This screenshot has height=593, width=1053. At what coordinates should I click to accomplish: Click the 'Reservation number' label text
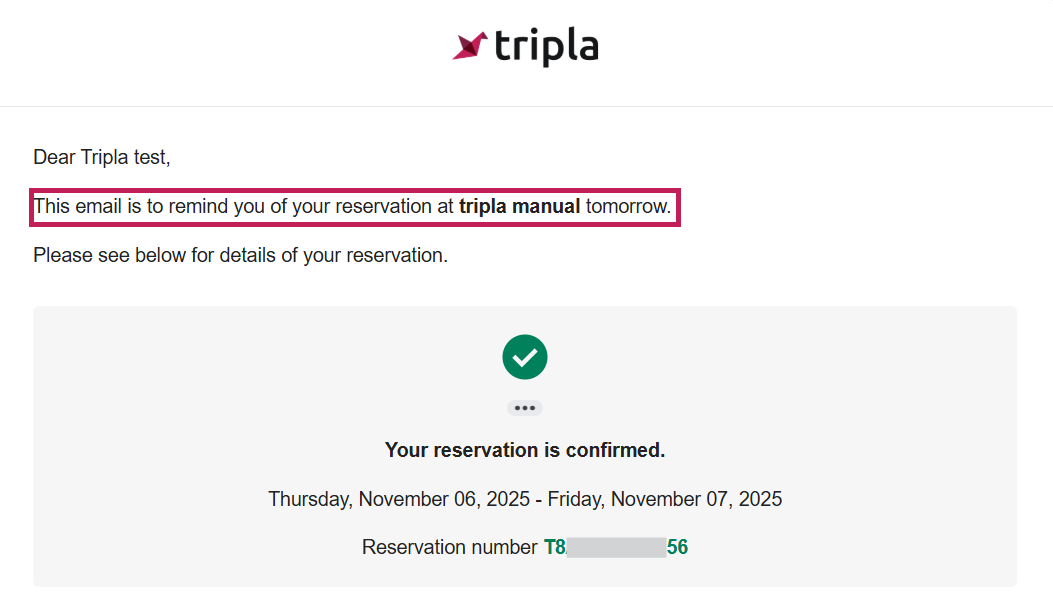click(x=449, y=547)
